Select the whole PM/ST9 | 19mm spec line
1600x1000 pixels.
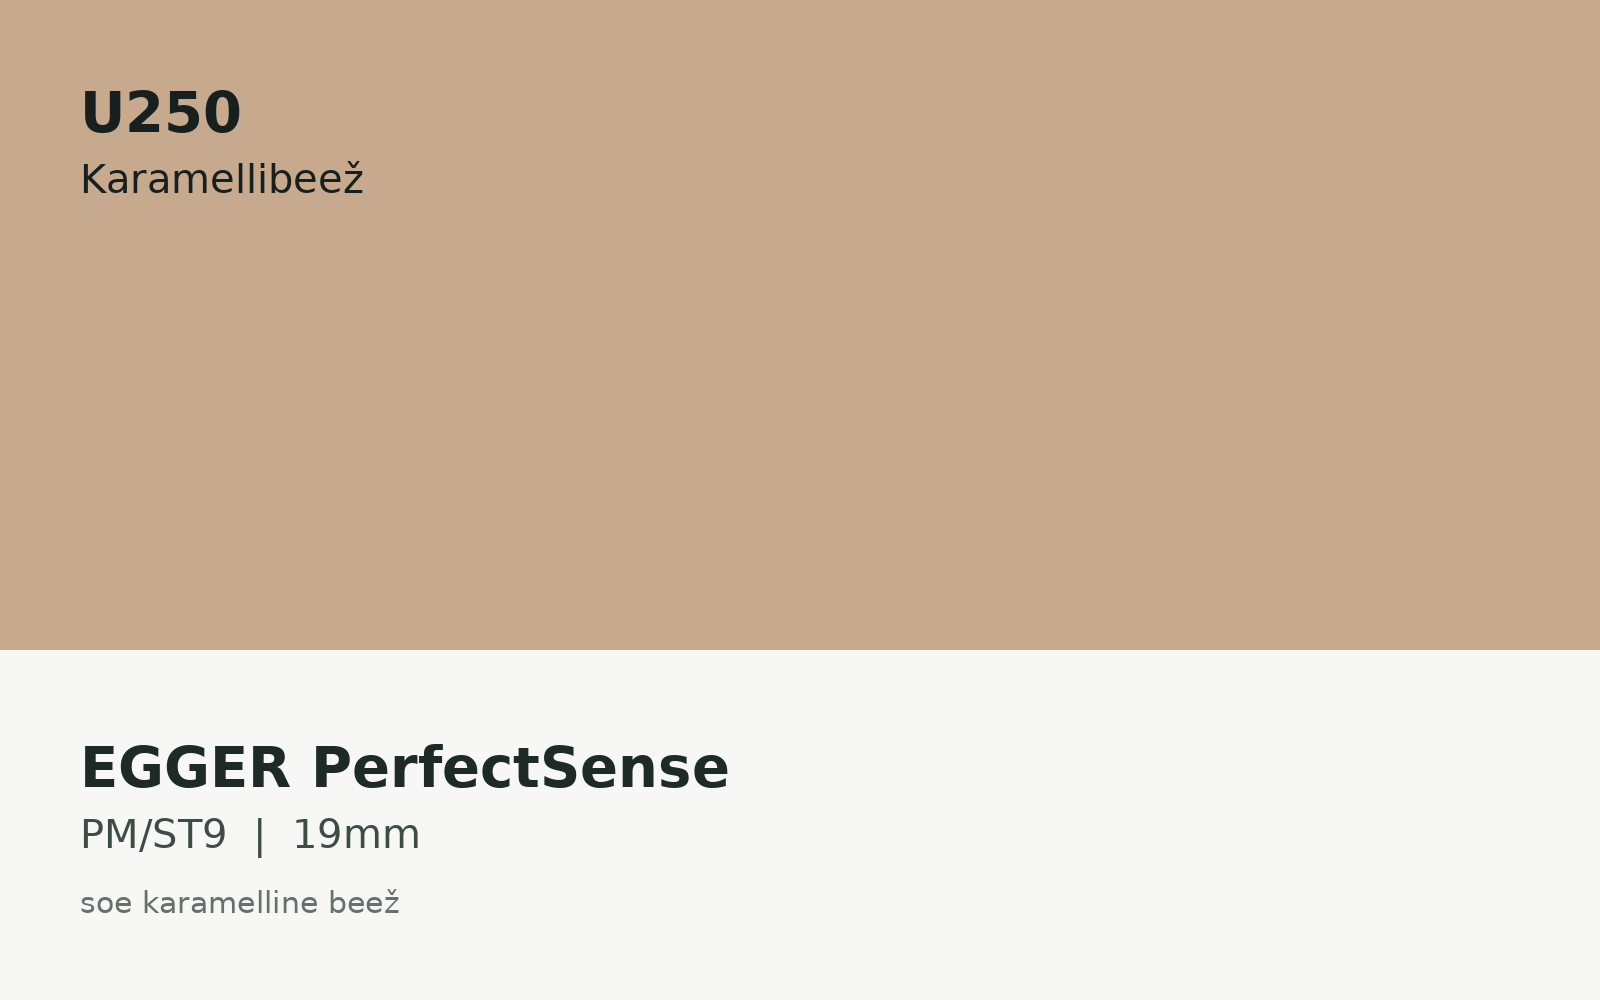coord(250,835)
